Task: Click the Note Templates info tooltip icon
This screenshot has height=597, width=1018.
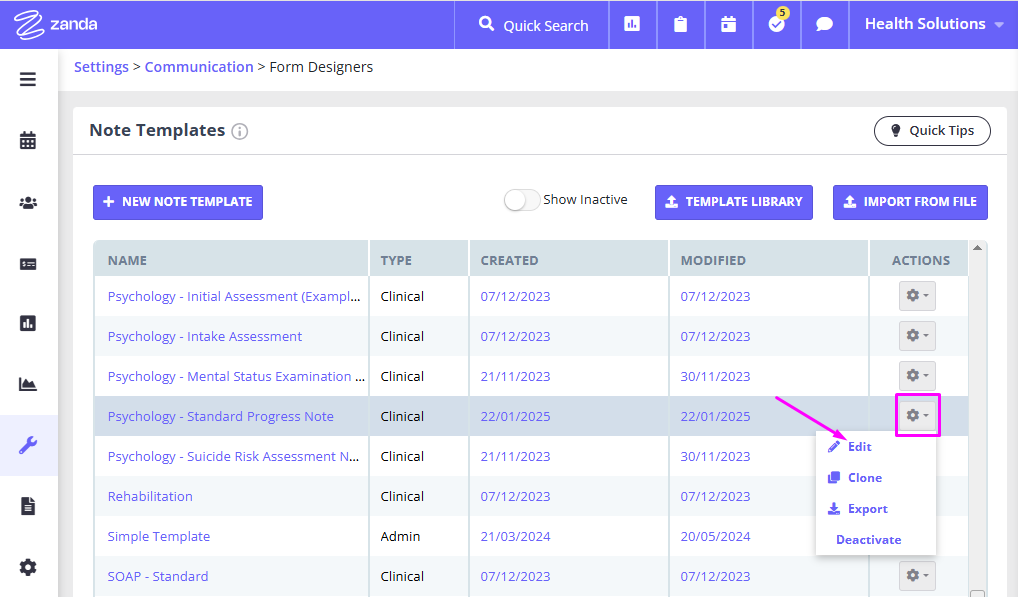Action: [240, 131]
